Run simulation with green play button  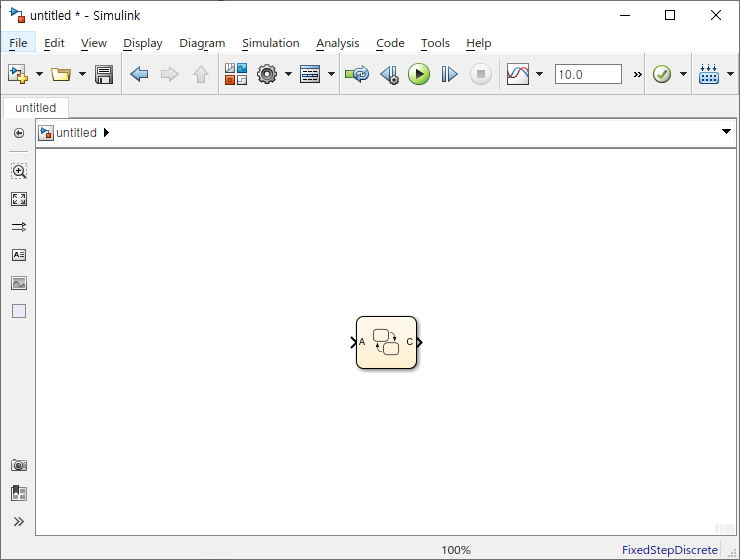[x=419, y=74]
